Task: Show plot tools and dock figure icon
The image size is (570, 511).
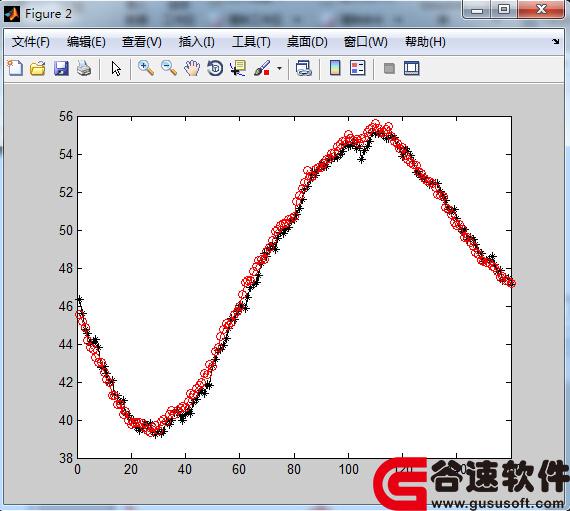Action: [x=412, y=68]
